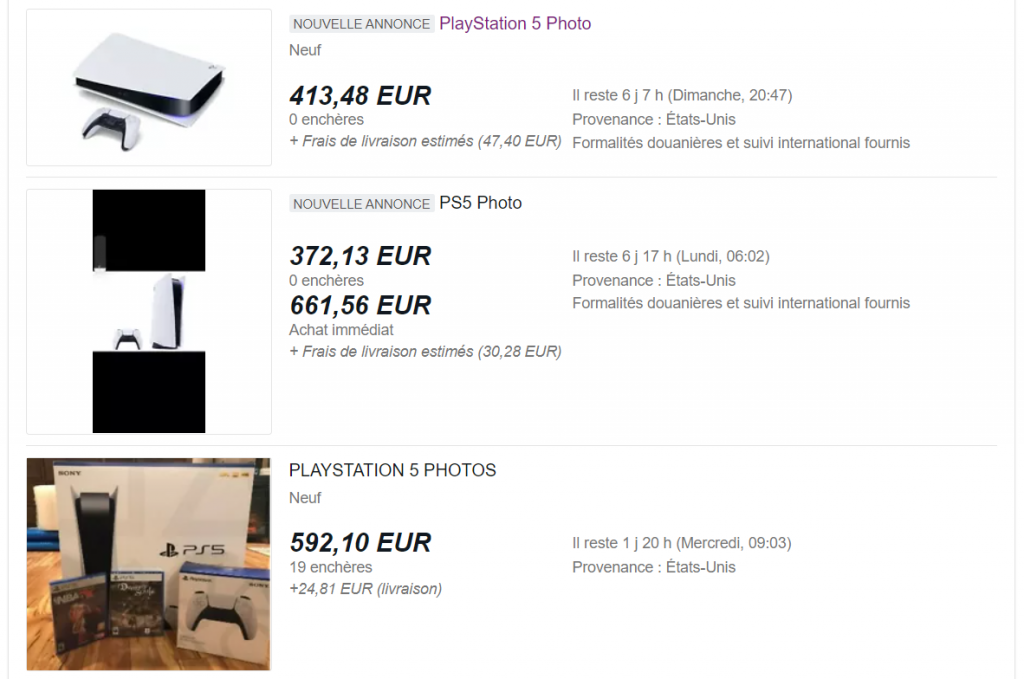Viewport: 1024px width, 679px height.
Task: Click the time remaining ending Lundi 06:02
Action: [x=671, y=256]
